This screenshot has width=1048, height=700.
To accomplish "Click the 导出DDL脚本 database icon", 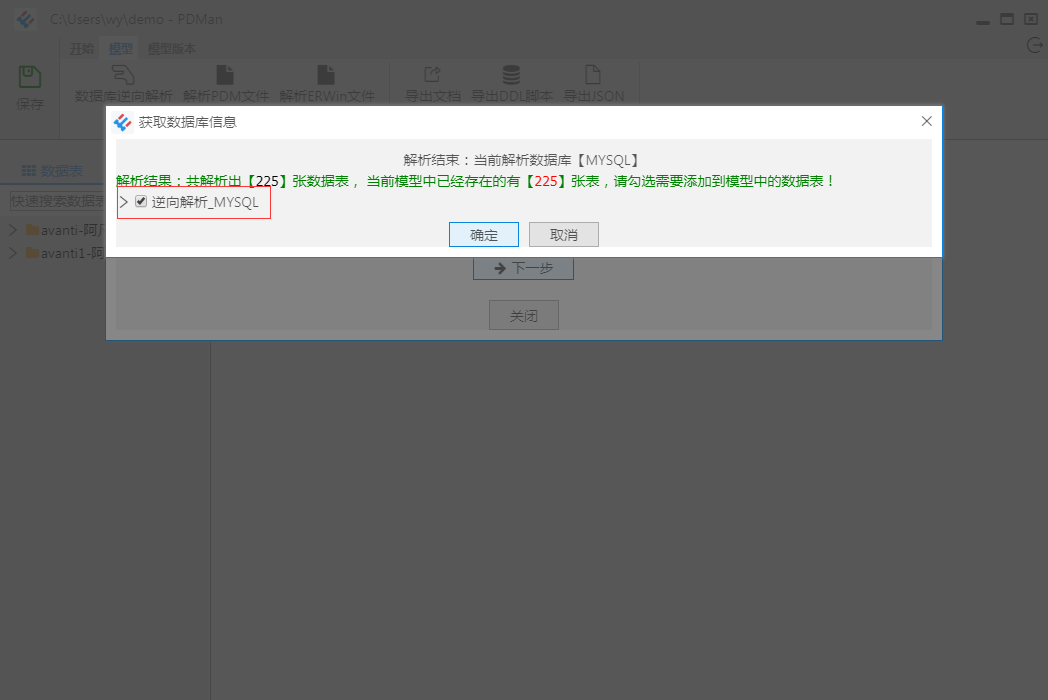I will point(511,75).
